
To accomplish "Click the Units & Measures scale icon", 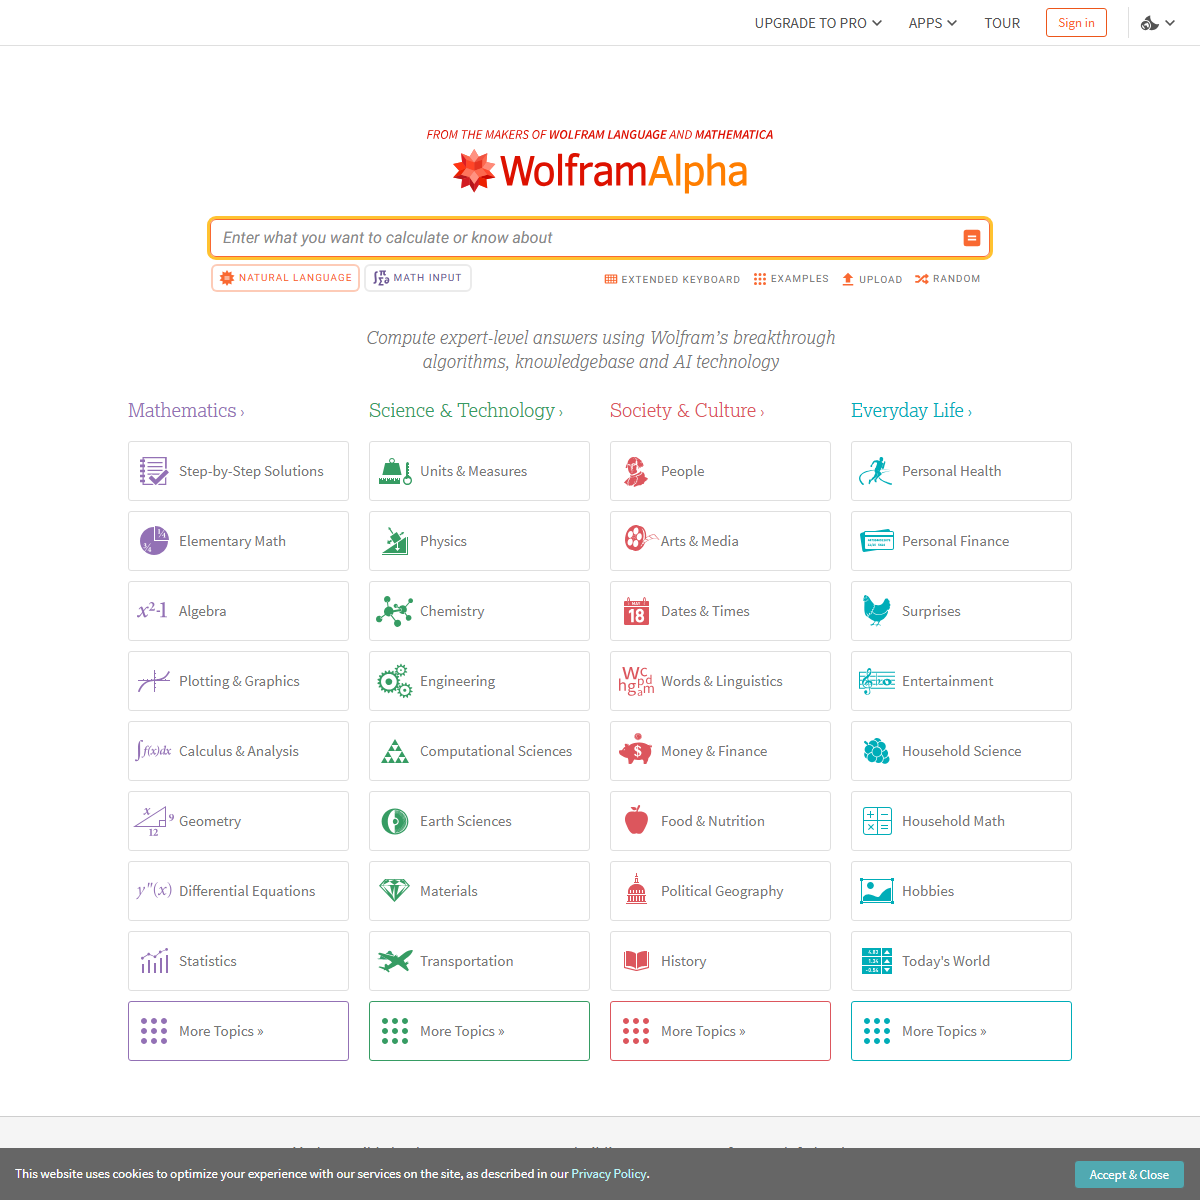I will pyautogui.click(x=395, y=471).
